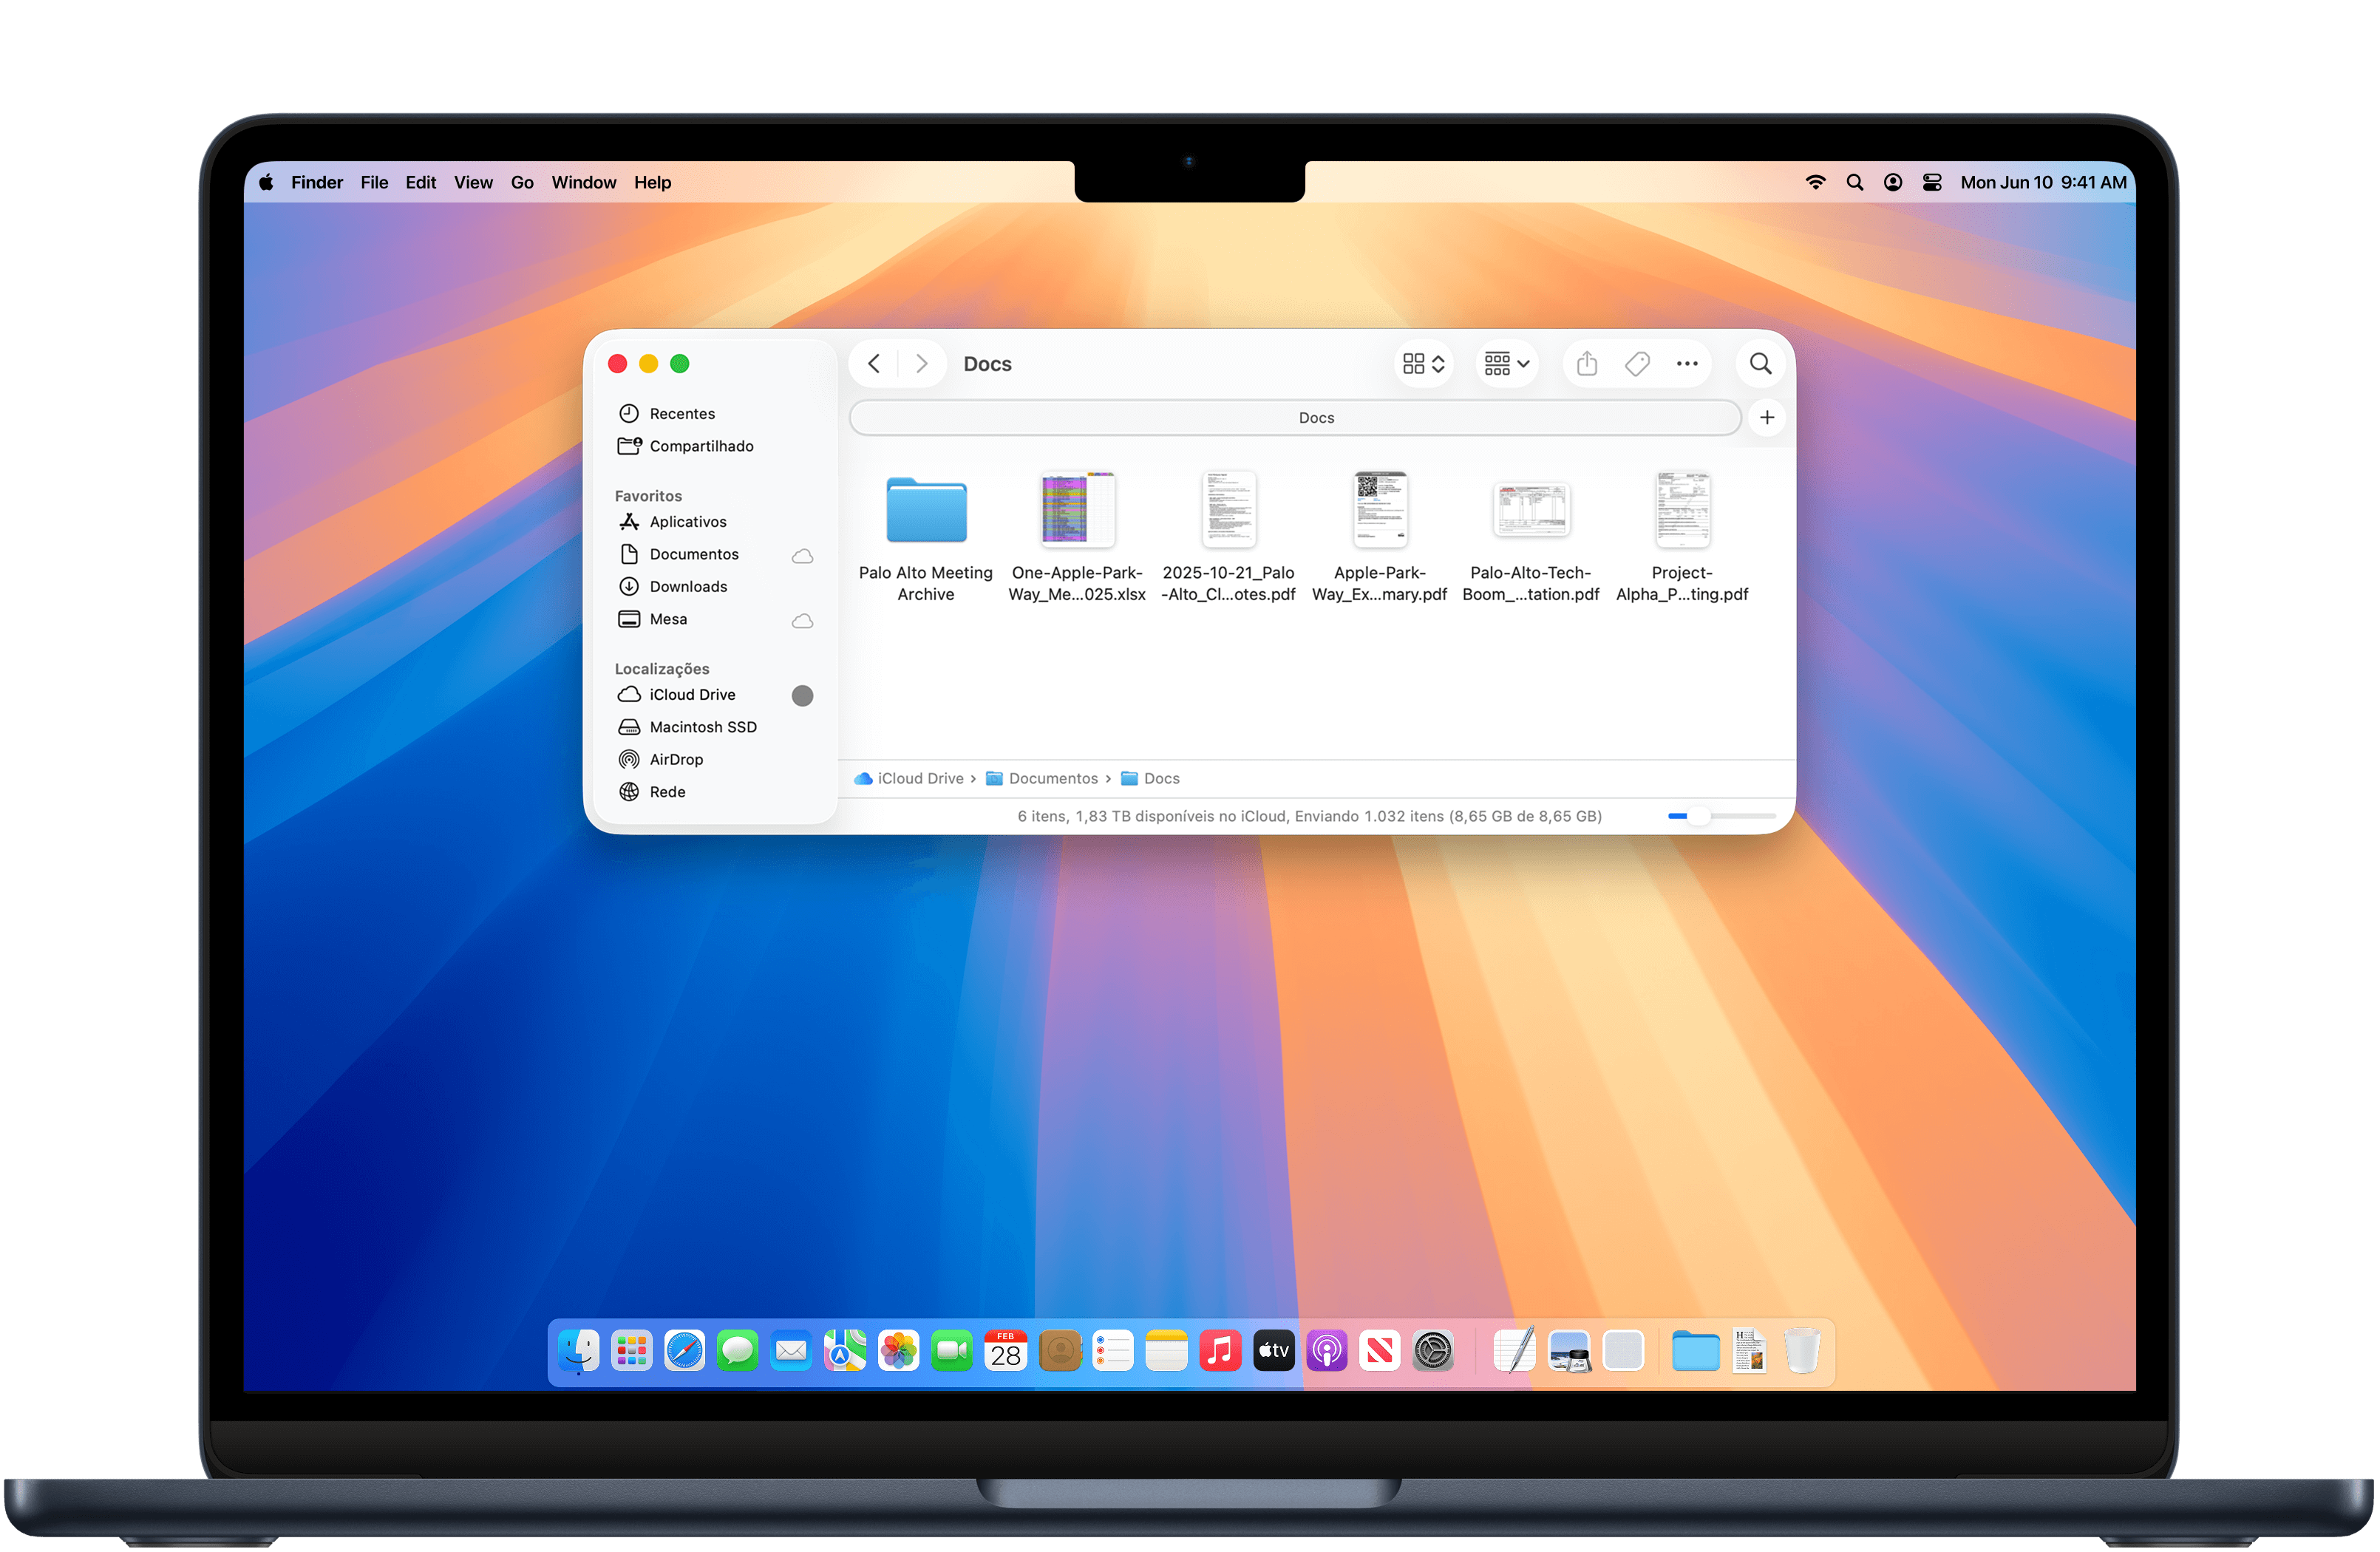Launch Safari from the Dock
Image resolution: width=2380 pixels, height=1552 pixels.
click(685, 1350)
